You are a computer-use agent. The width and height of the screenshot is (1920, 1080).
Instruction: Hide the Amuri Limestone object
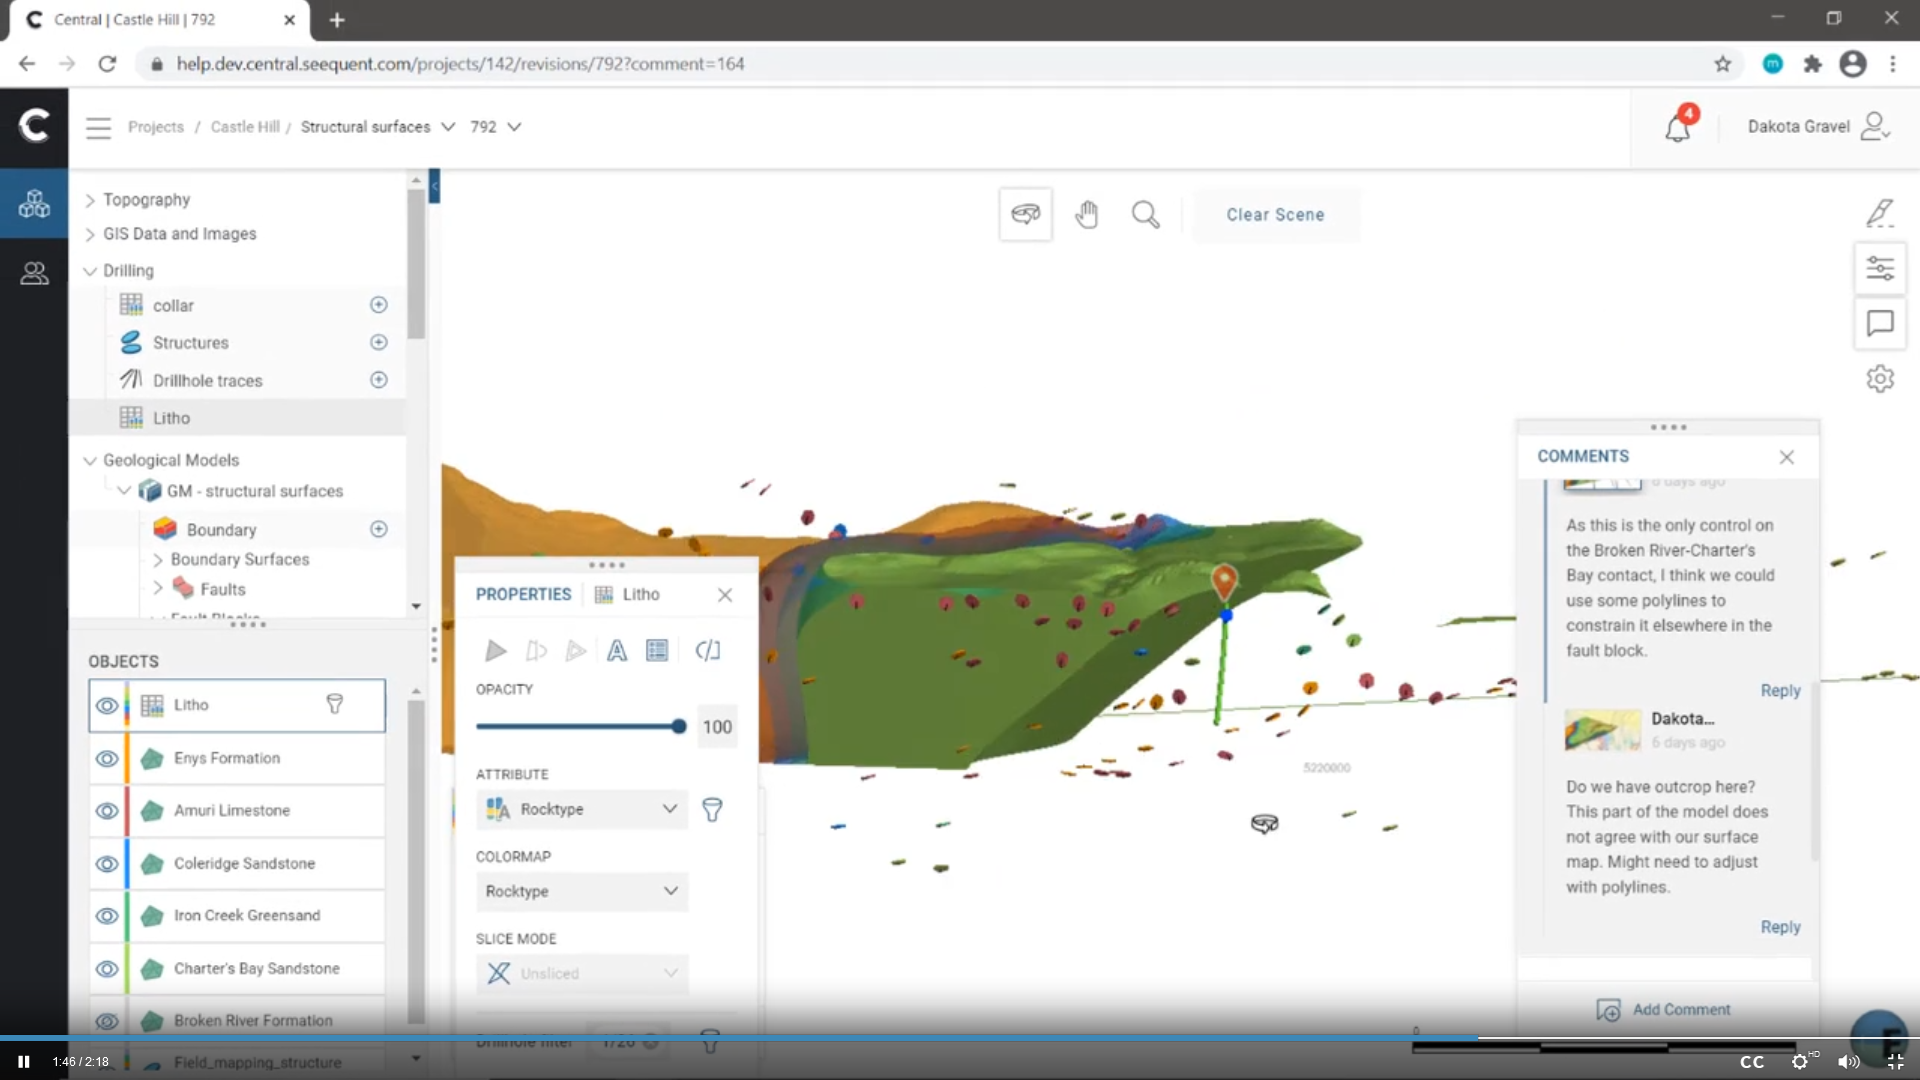click(107, 811)
